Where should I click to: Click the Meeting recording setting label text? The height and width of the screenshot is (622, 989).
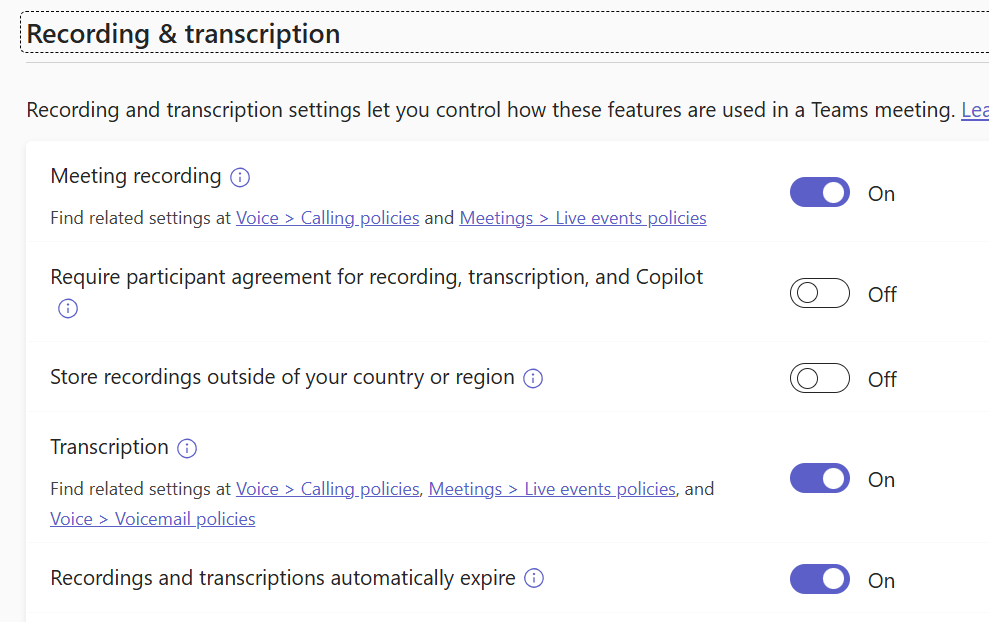[x=136, y=177]
